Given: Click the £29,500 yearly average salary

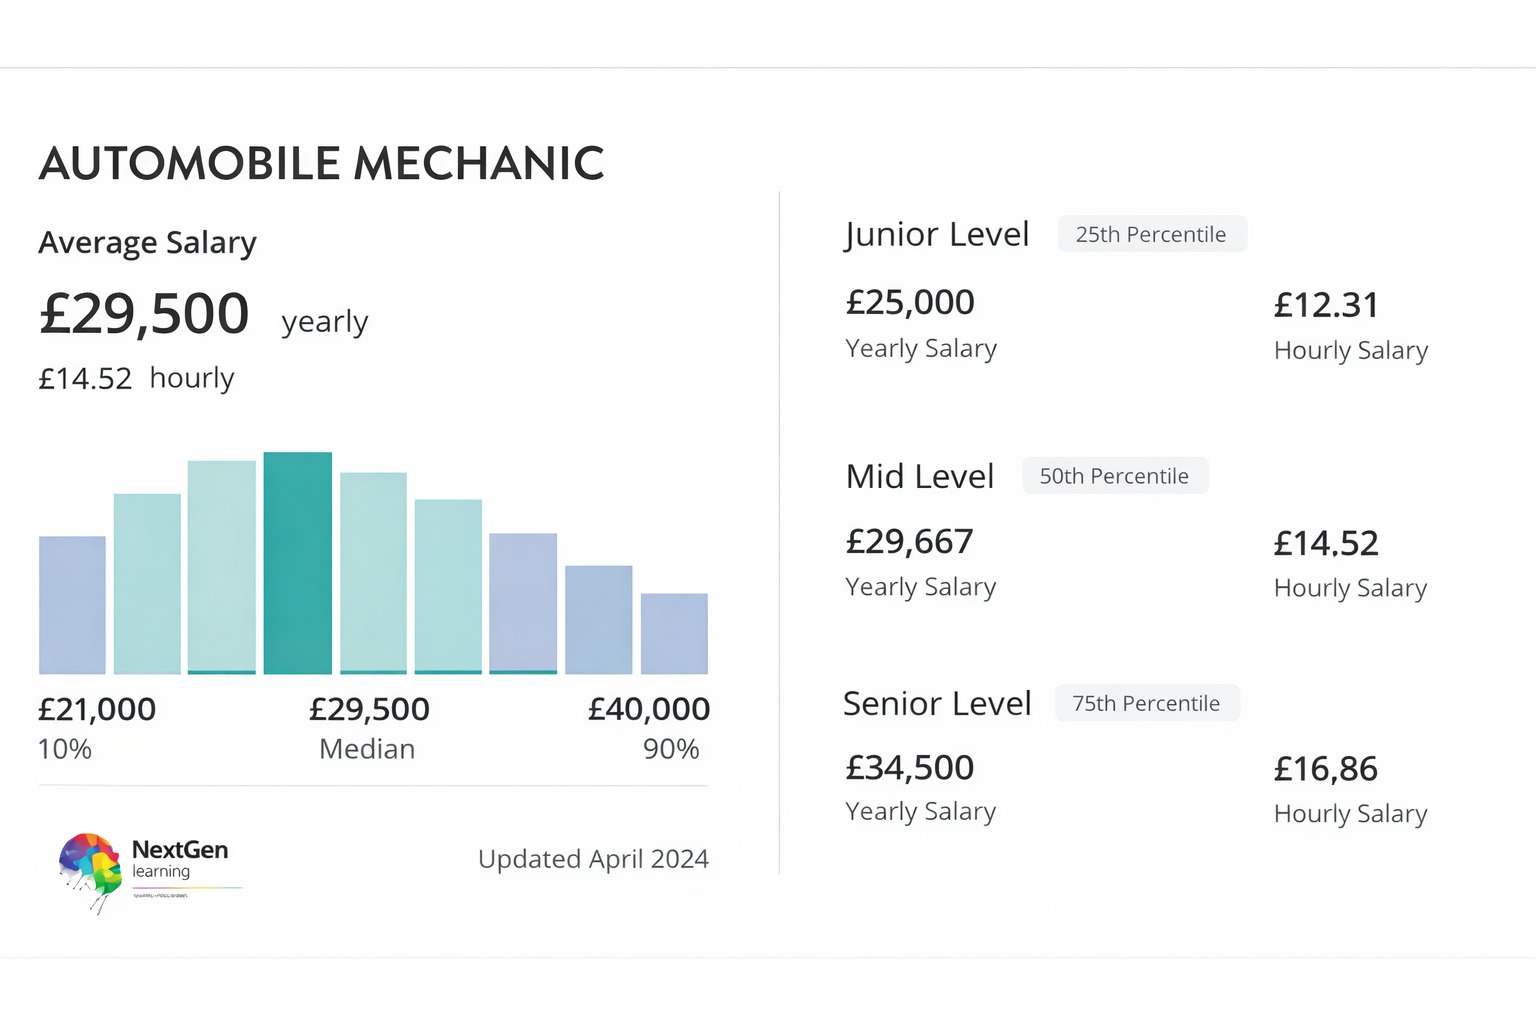Looking at the screenshot, I should [144, 313].
